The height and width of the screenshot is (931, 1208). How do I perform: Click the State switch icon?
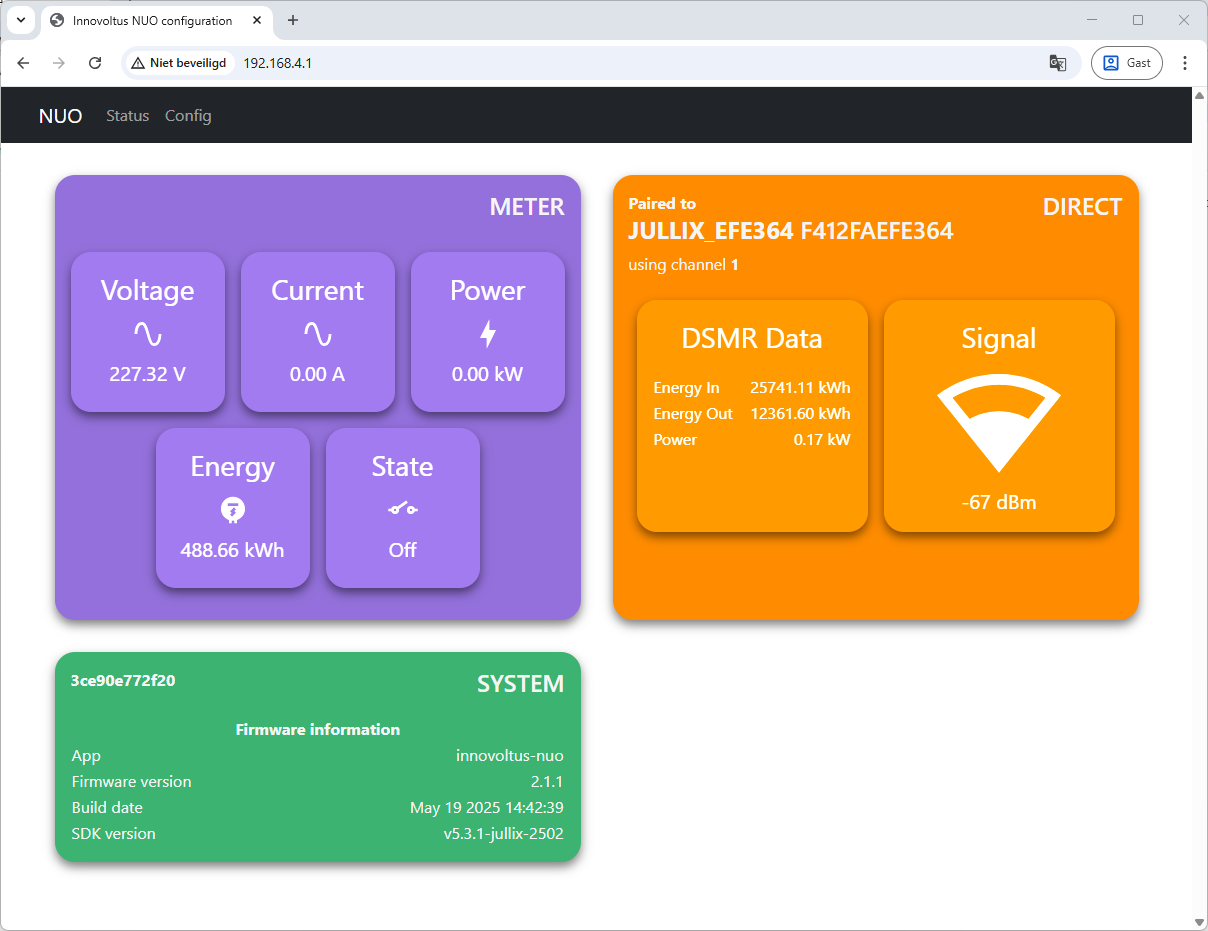[402, 510]
